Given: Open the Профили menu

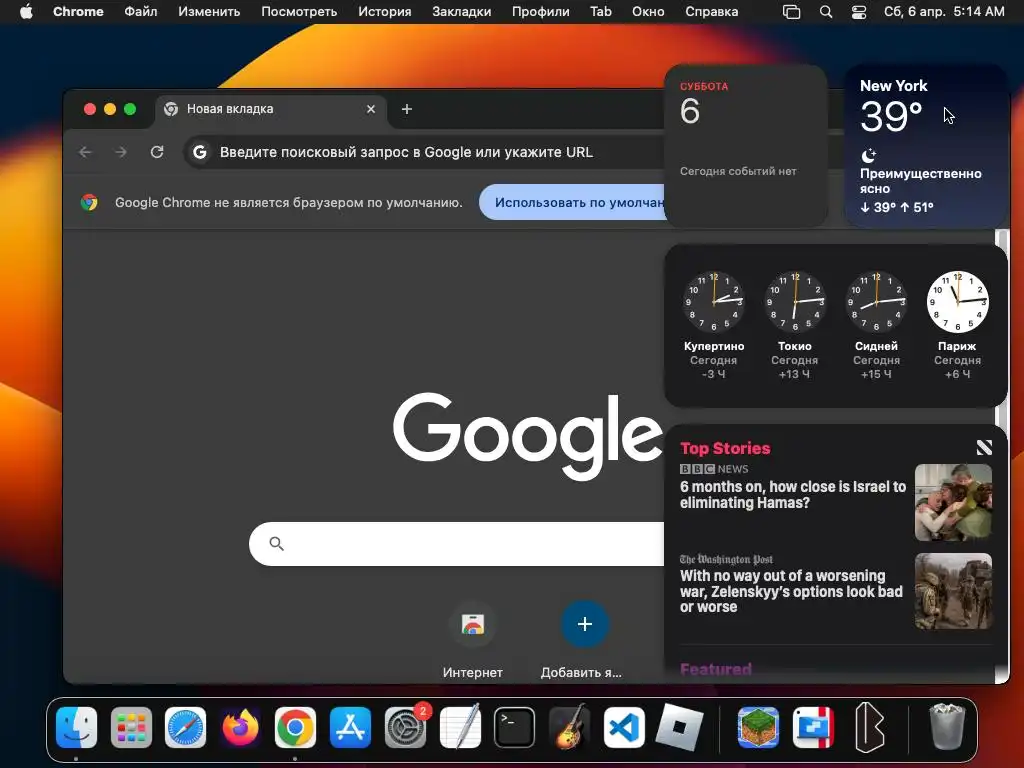Looking at the screenshot, I should (541, 12).
